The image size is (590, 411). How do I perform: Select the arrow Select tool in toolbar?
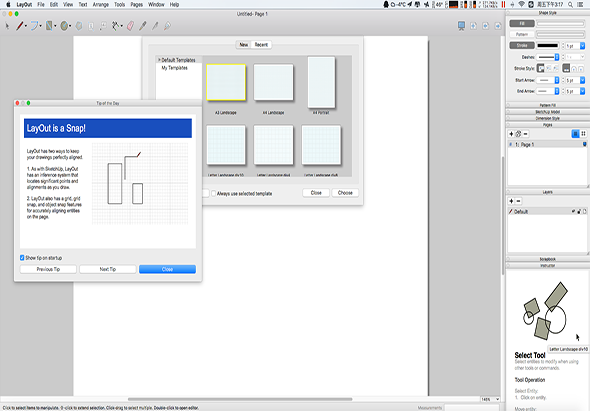7,26
